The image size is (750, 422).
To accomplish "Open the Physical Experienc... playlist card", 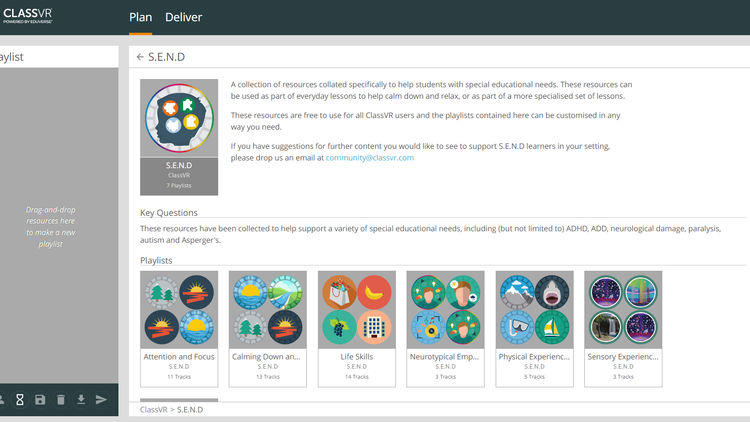I will [x=534, y=329].
